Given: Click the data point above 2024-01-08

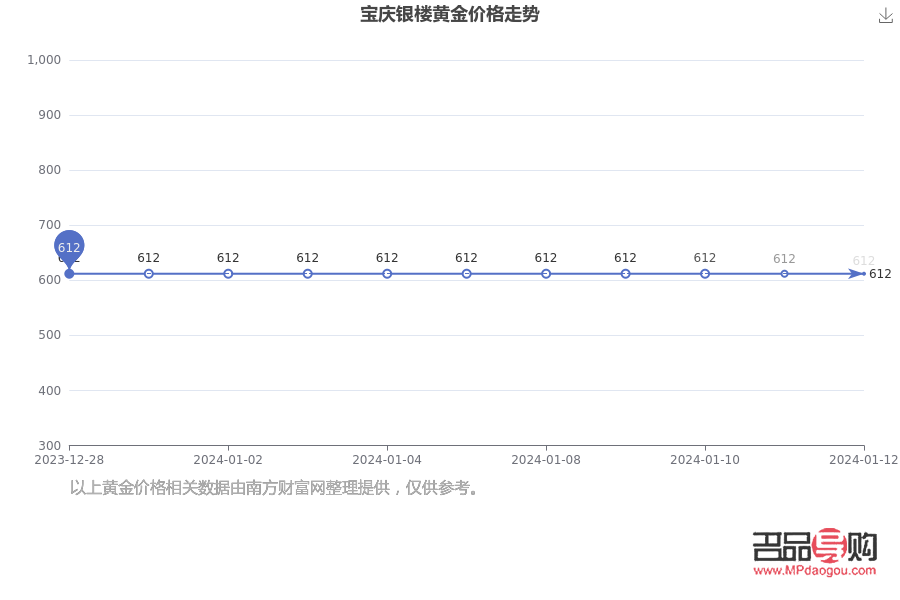Looking at the screenshot, I should (546, 272).
